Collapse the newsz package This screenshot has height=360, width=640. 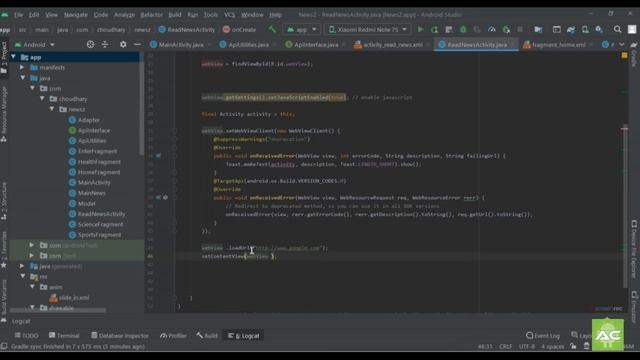click(x=52, y=109)
